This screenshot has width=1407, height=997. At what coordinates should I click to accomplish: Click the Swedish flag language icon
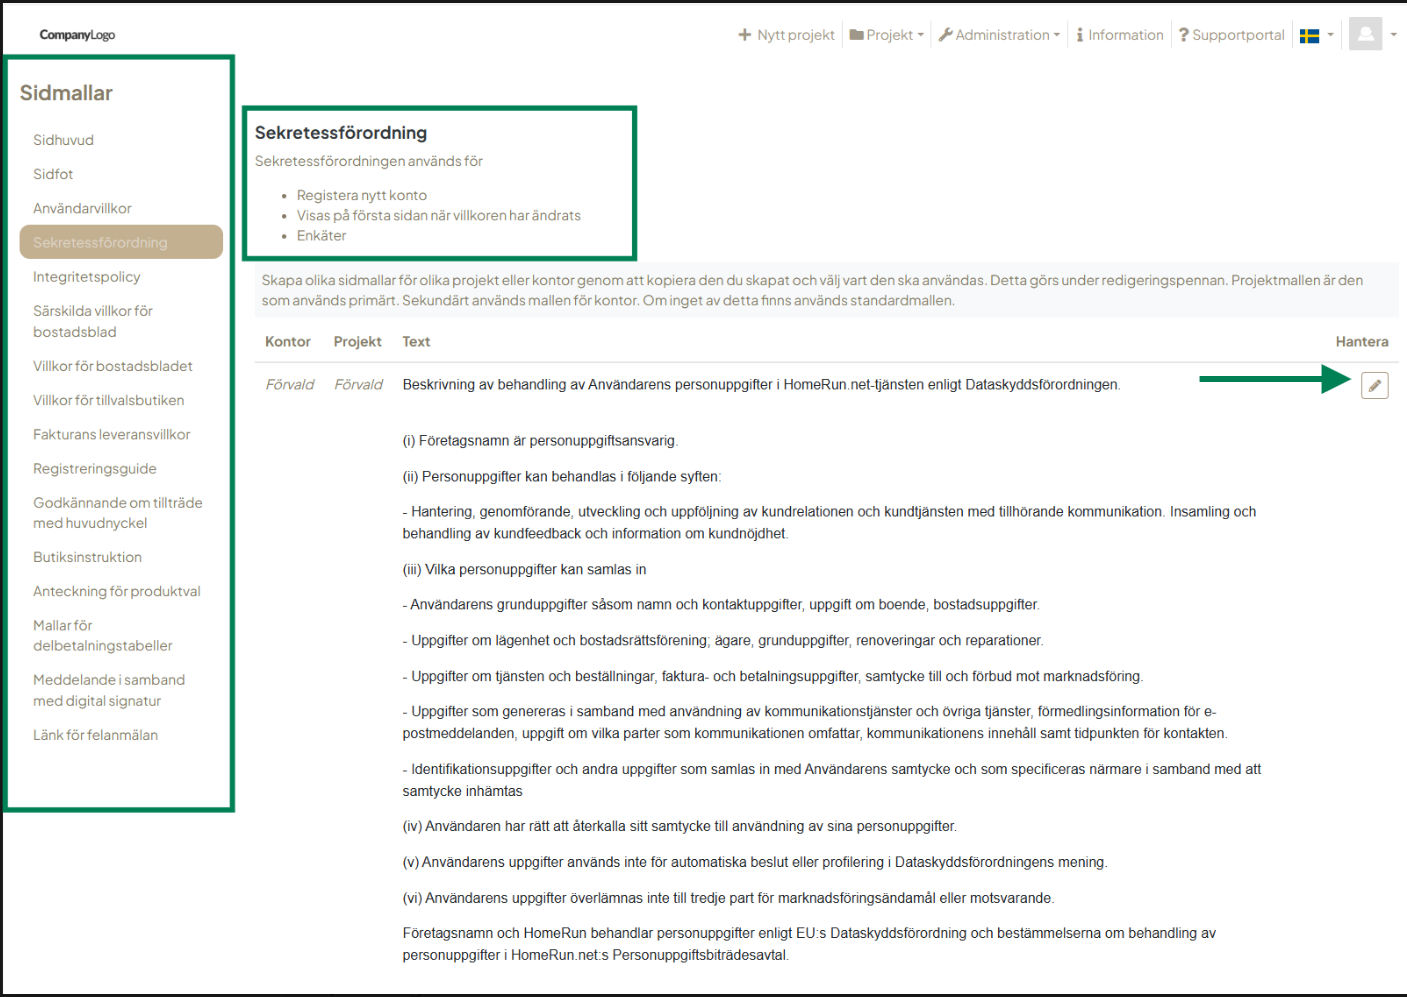[x=1309, y=35]
